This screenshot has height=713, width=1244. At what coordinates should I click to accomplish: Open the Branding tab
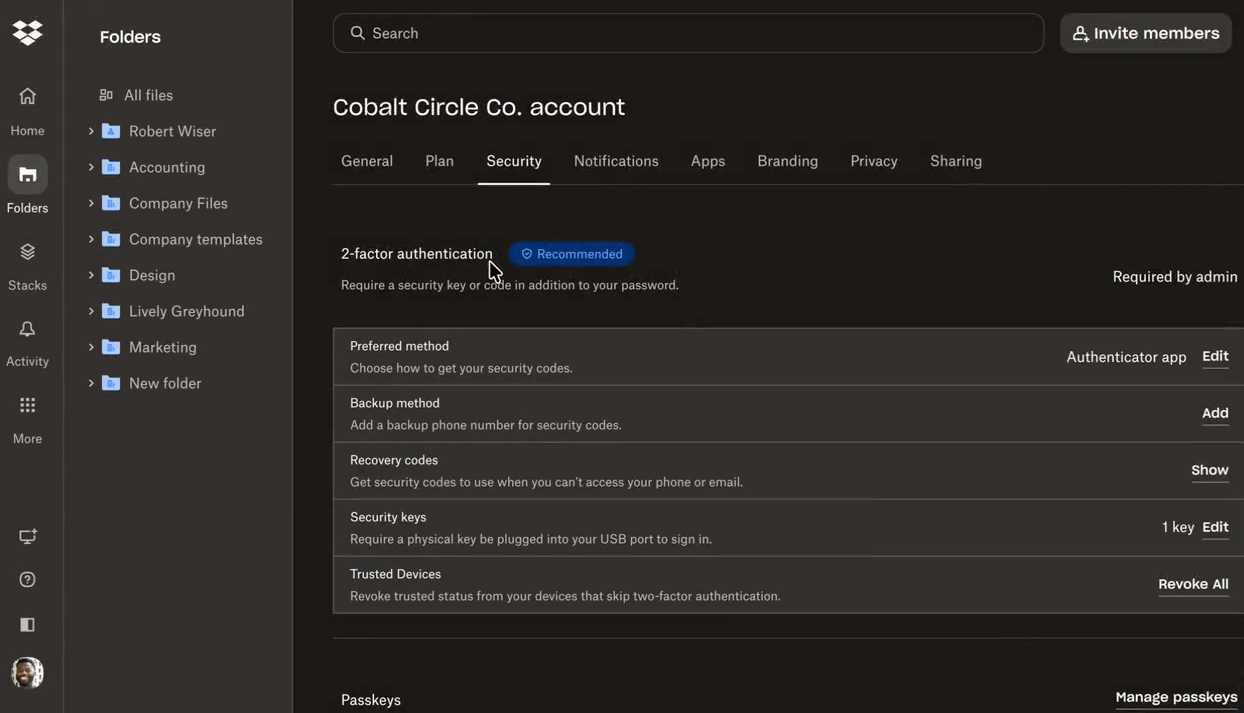[787, 161]
